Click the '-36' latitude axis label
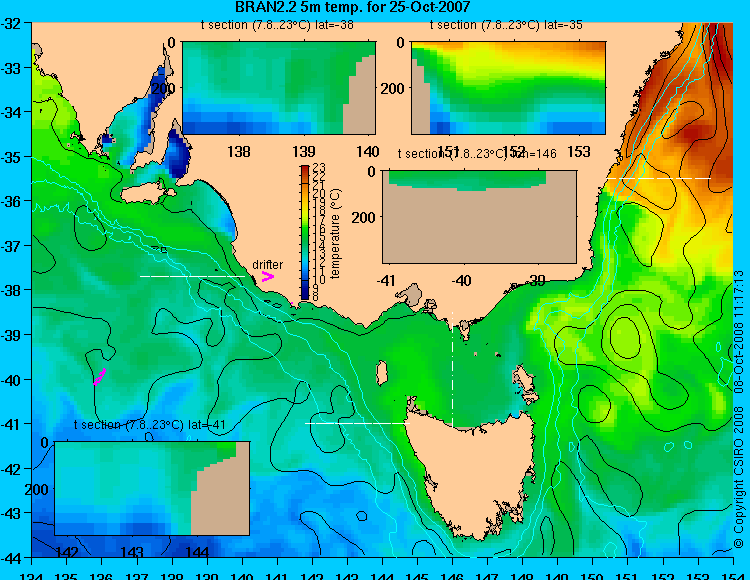The height and width of the screenshot is (580, 750). [11, 201]
